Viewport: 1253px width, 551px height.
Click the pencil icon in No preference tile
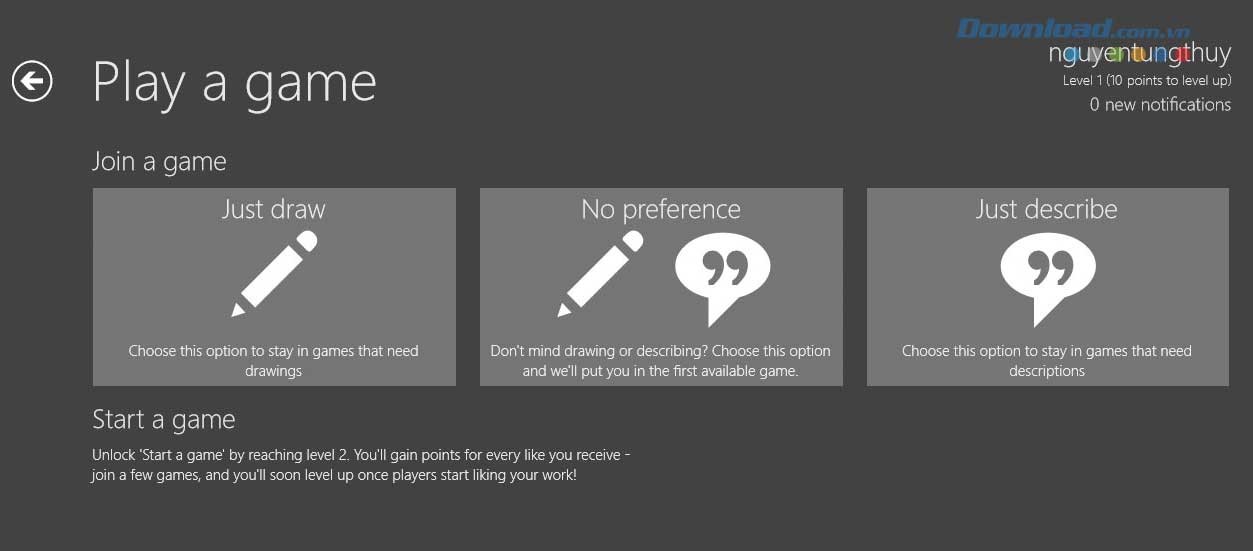tap(600, 274)
